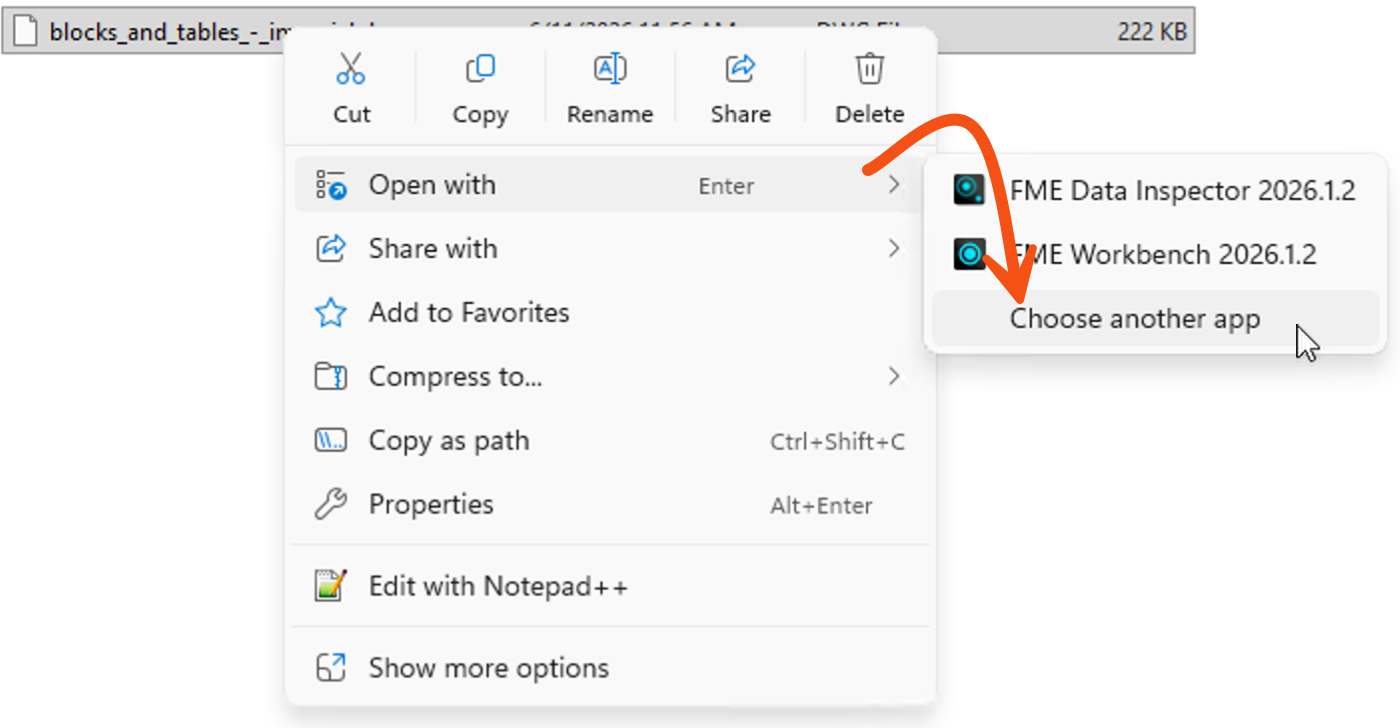Click the Show more options icon
The width and height of the screenshot is (1400, 728).
(331, 668)
